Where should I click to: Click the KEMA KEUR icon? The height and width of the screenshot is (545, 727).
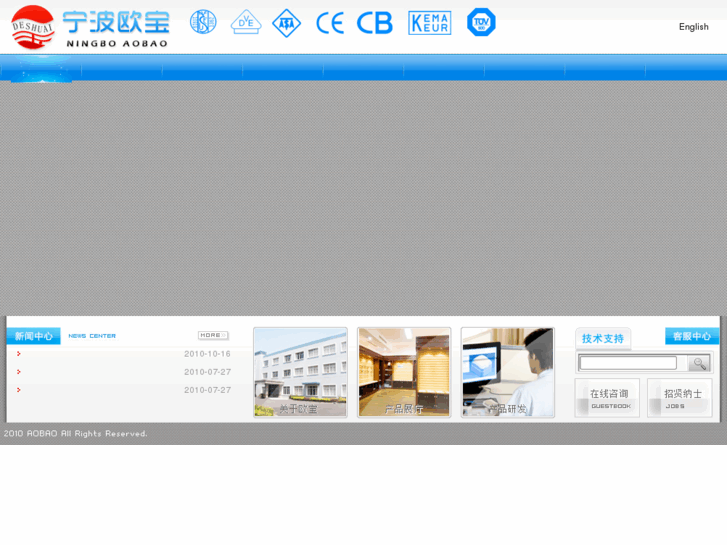coord(430,23)
